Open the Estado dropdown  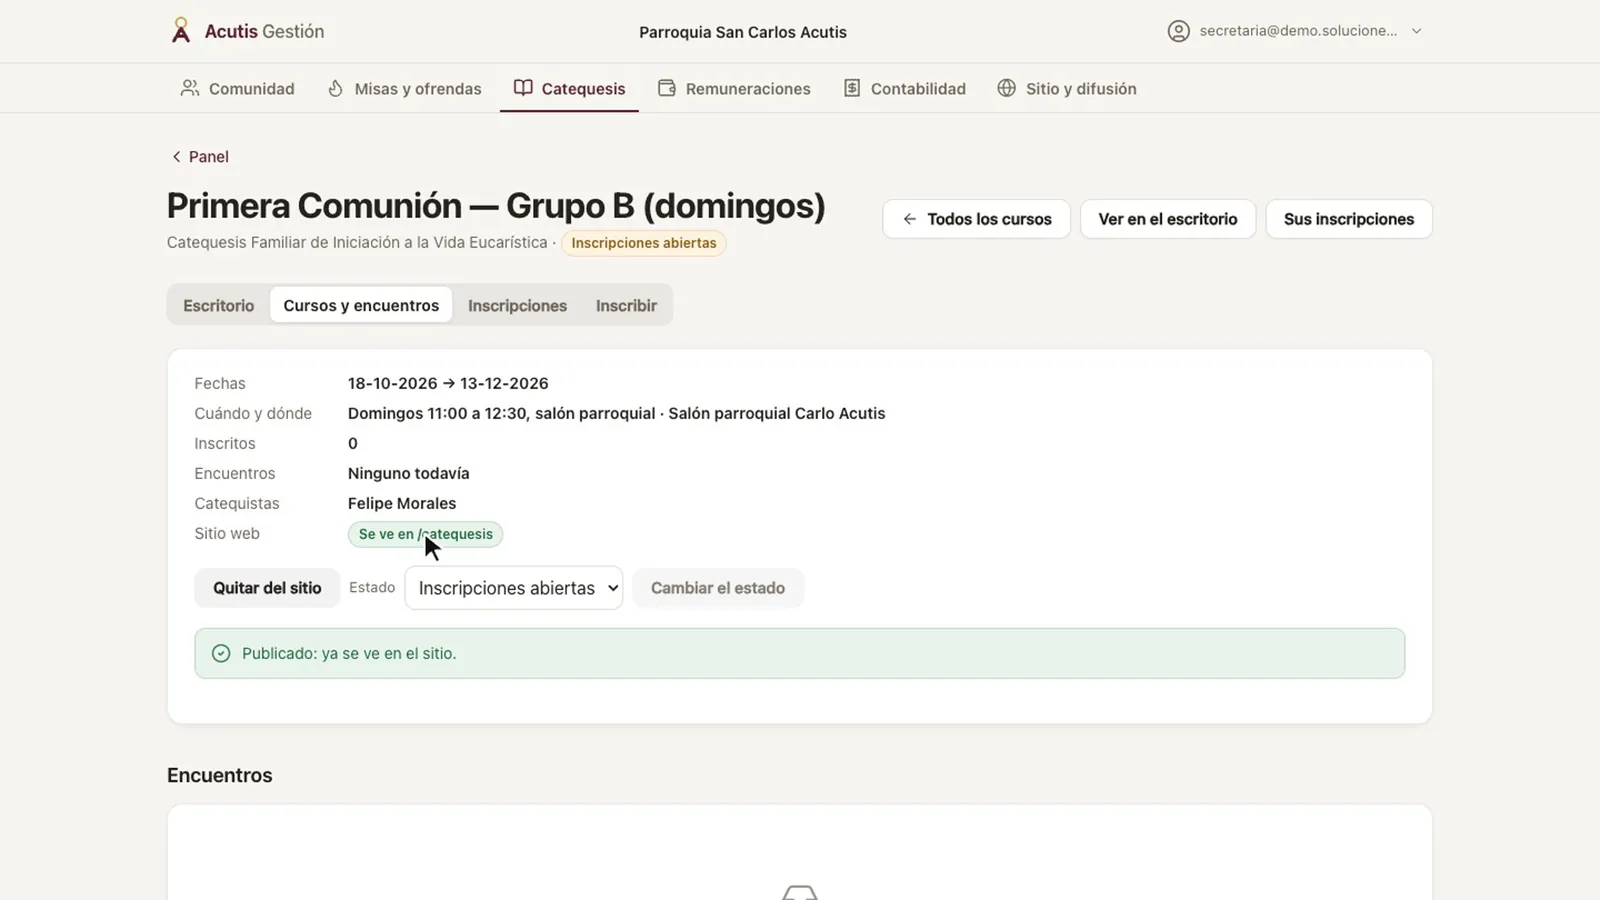(x=513, y=588)
